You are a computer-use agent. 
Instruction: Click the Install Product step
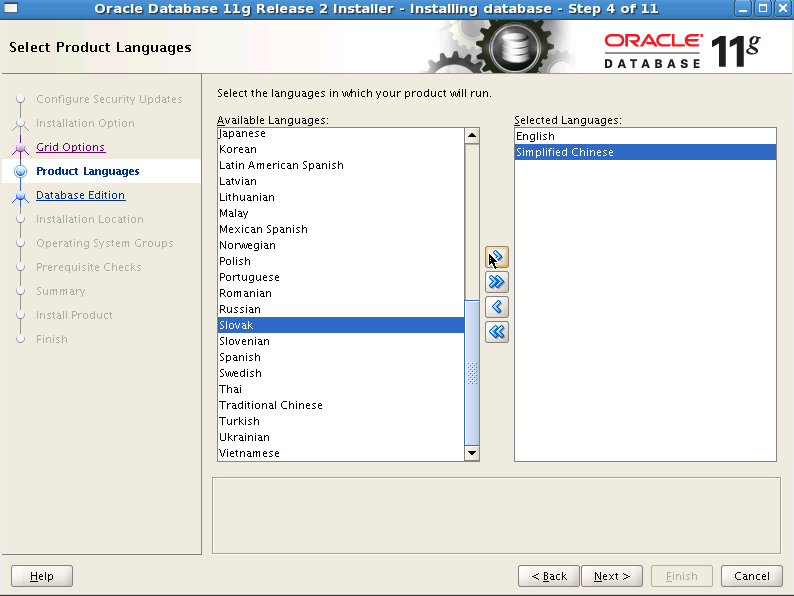point(74,315)
